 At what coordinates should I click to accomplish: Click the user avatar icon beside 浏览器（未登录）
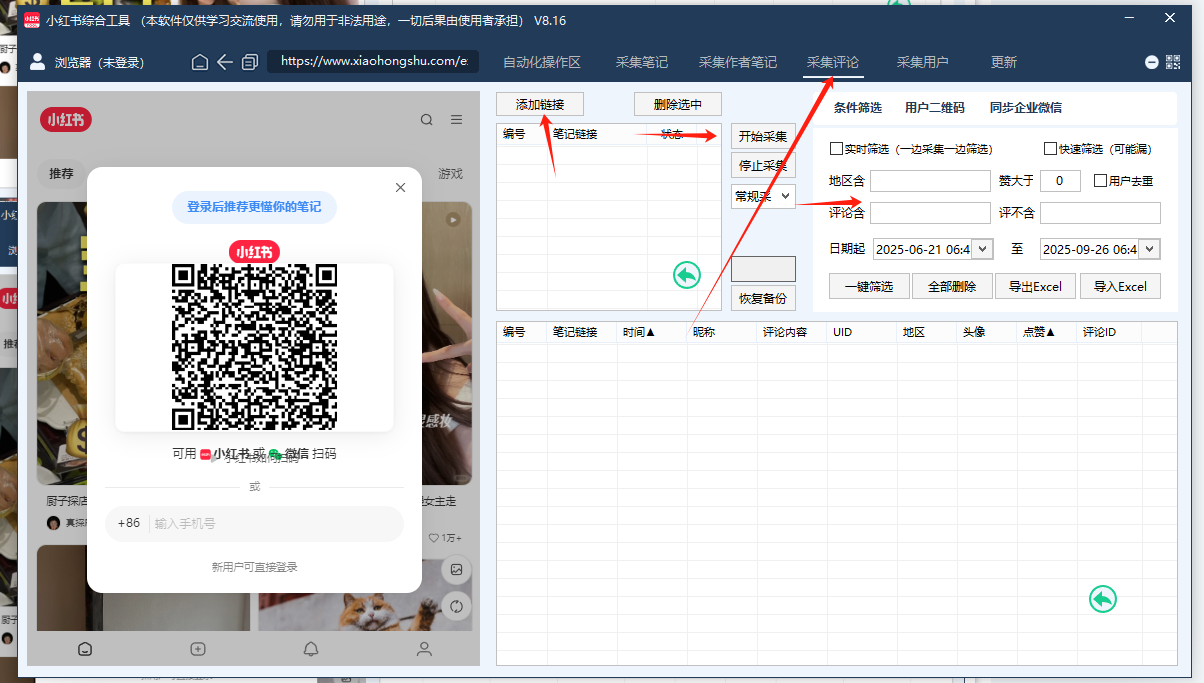[x=38, y=62]
